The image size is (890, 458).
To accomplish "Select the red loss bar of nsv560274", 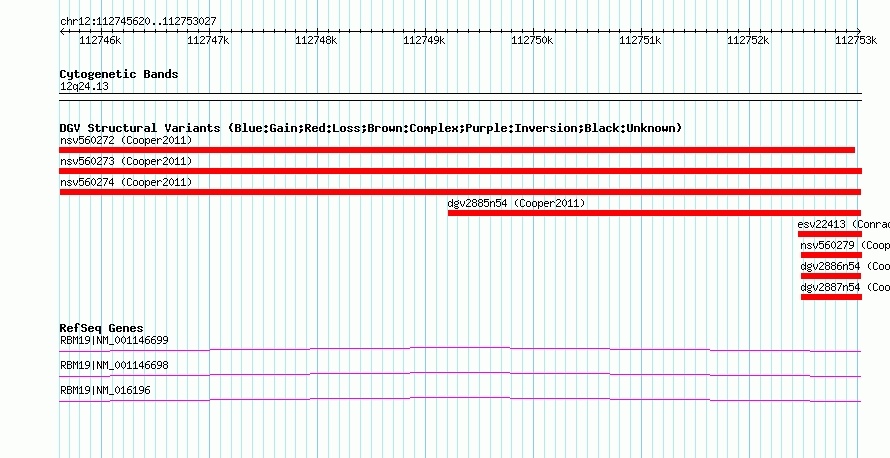I will (460, 192).
